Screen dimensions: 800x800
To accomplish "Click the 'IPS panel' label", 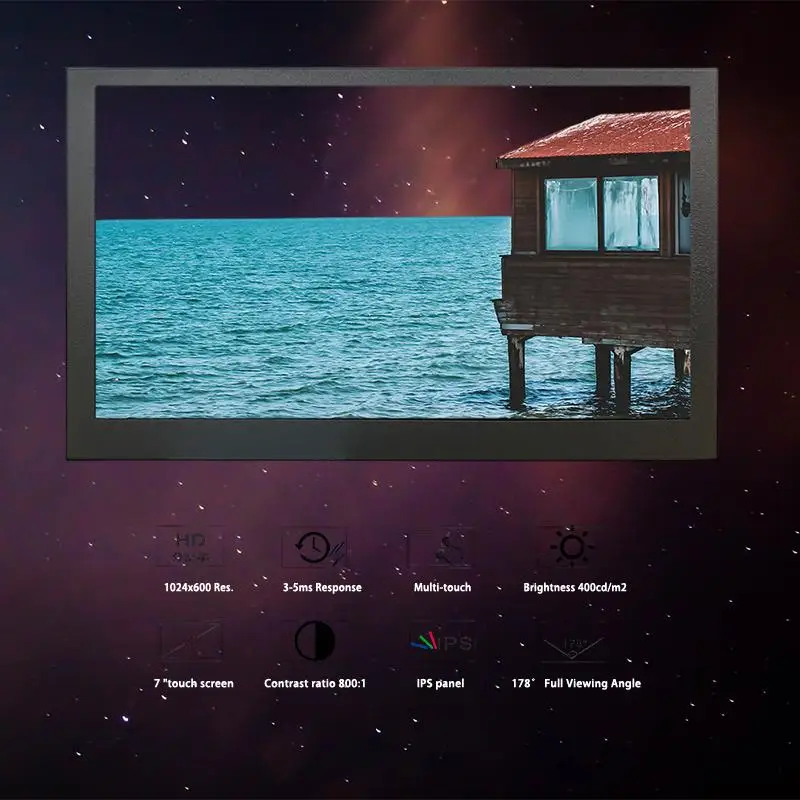I will point(440,683).
